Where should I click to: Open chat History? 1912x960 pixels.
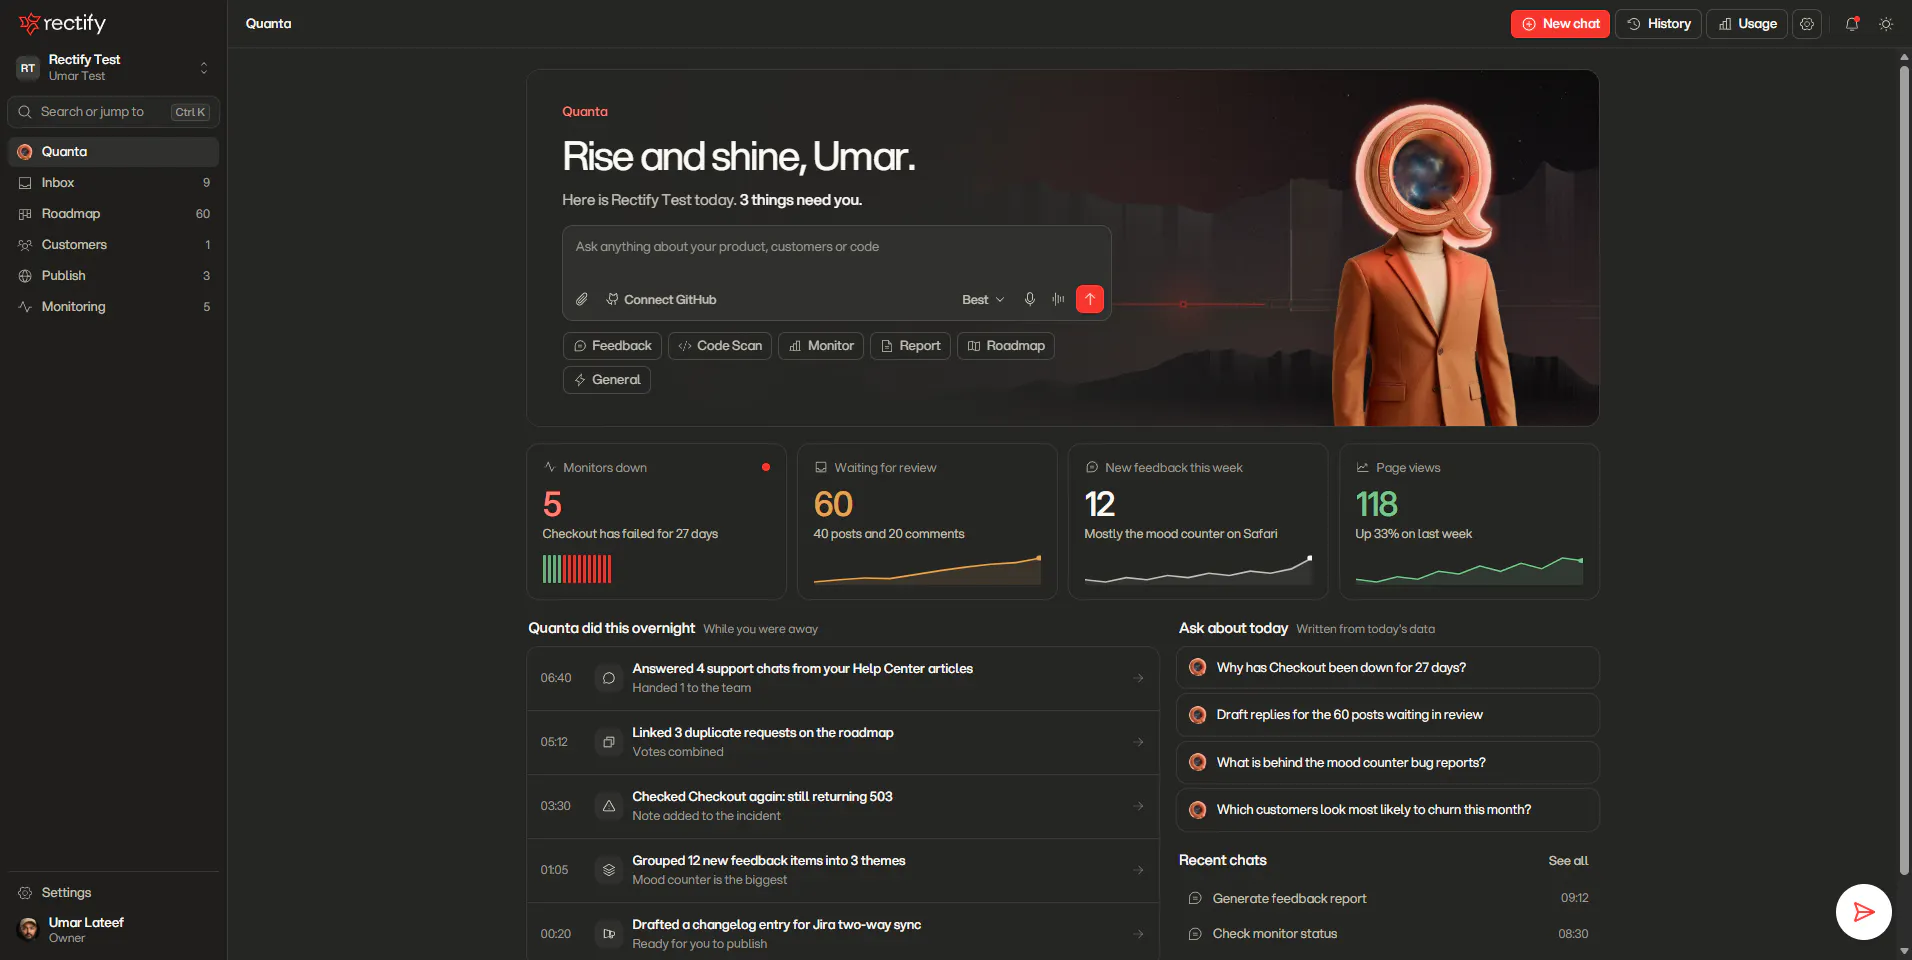[x=1658, y=24]
